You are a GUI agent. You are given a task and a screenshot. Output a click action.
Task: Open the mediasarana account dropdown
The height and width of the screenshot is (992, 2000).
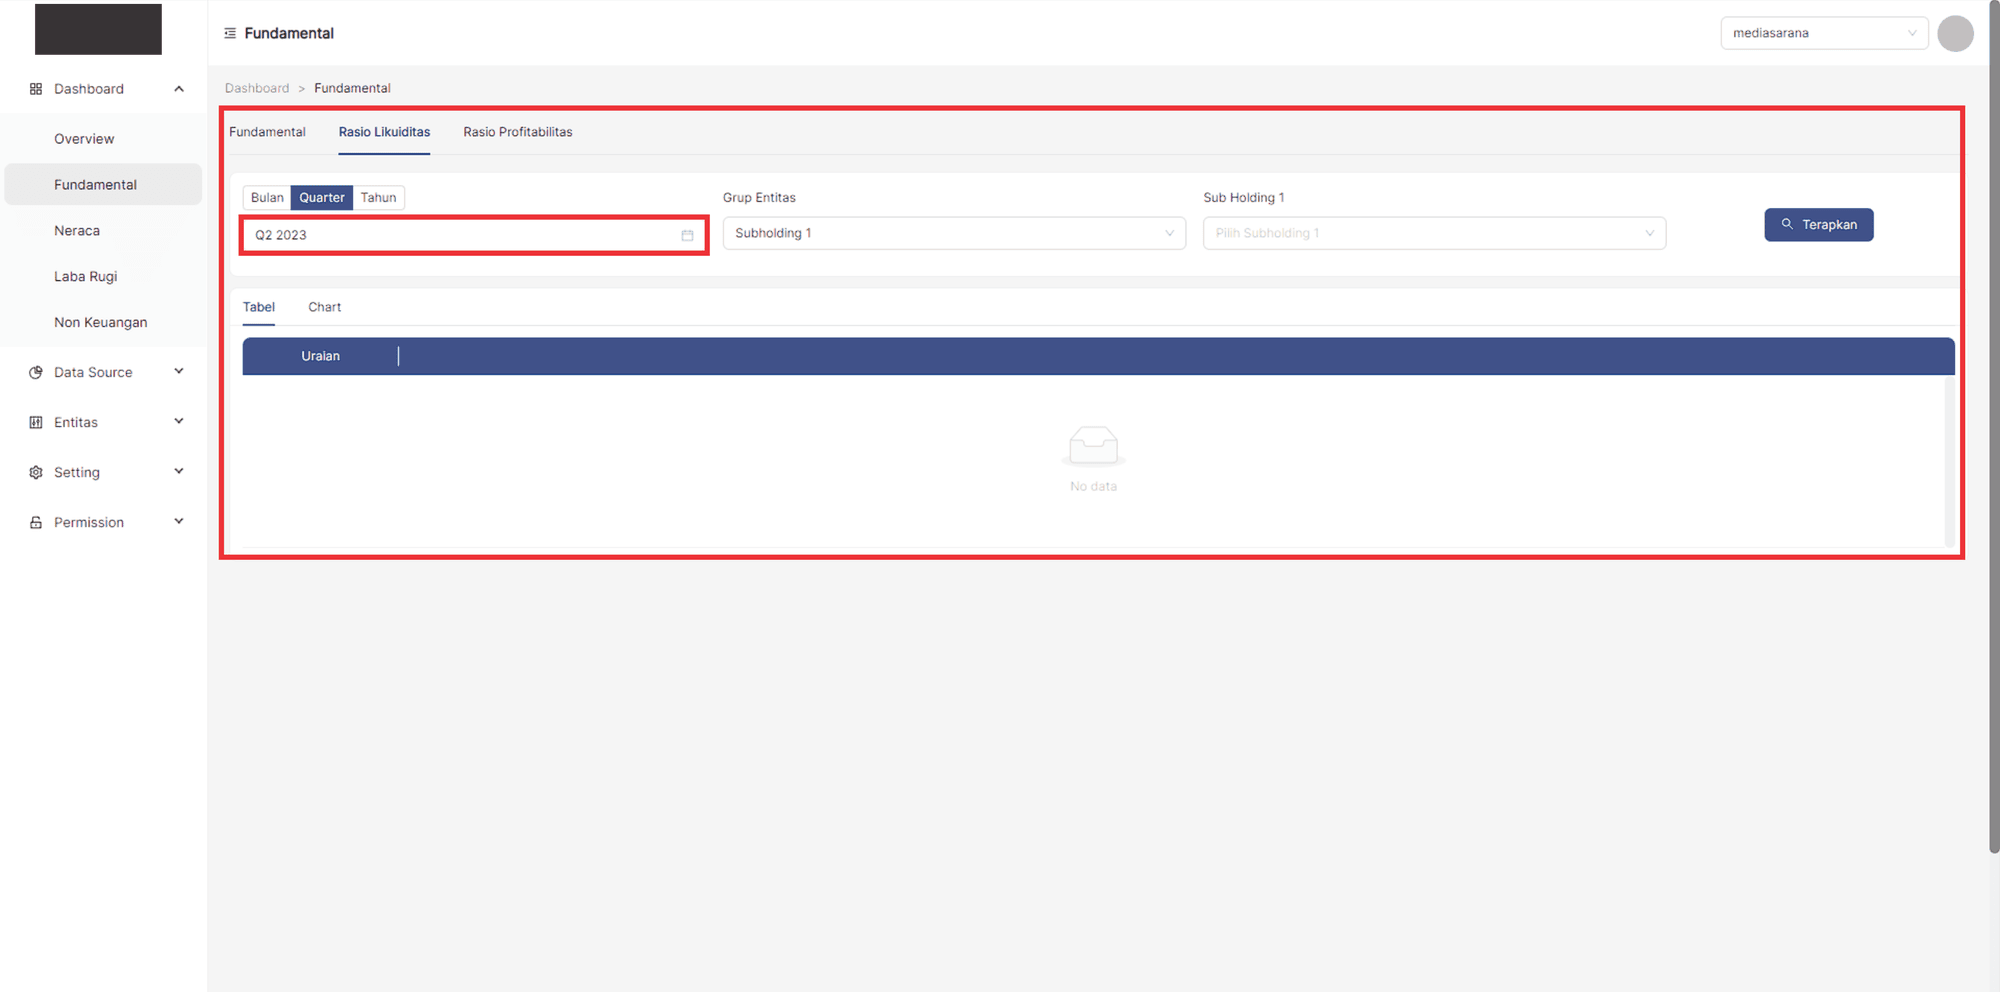point(1823,33)
